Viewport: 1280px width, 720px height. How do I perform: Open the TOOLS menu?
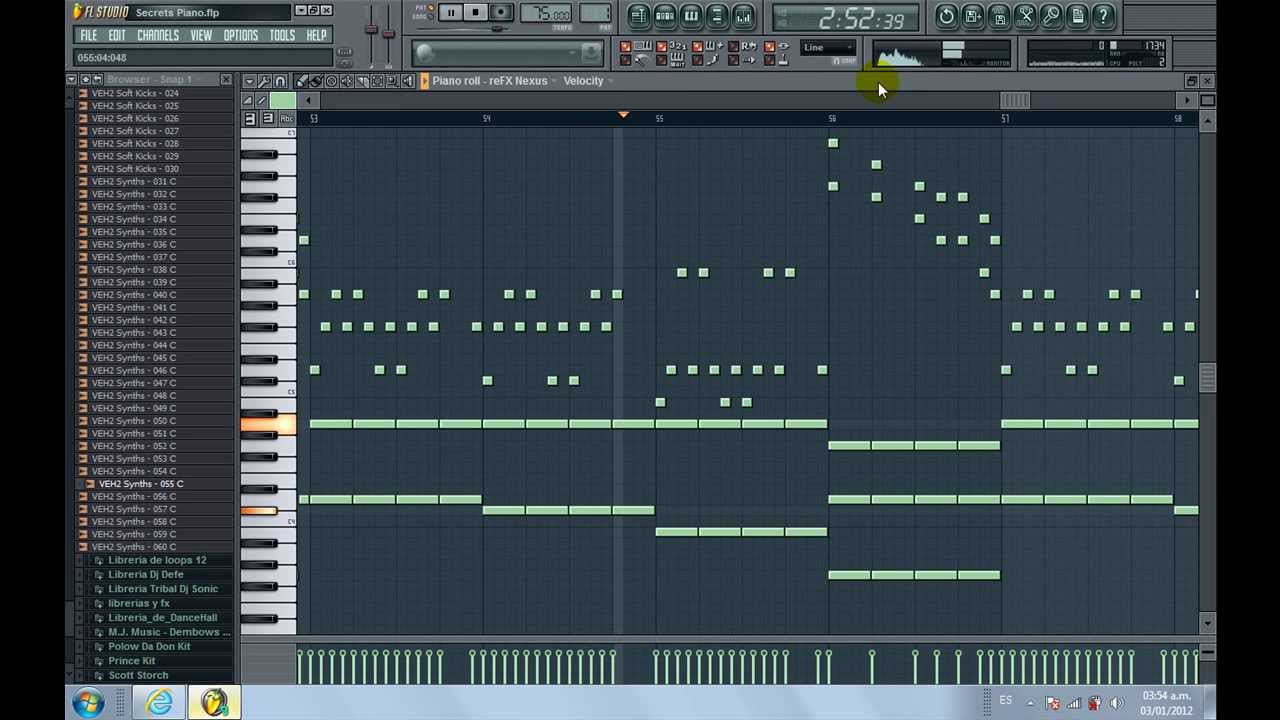point(282,35)
